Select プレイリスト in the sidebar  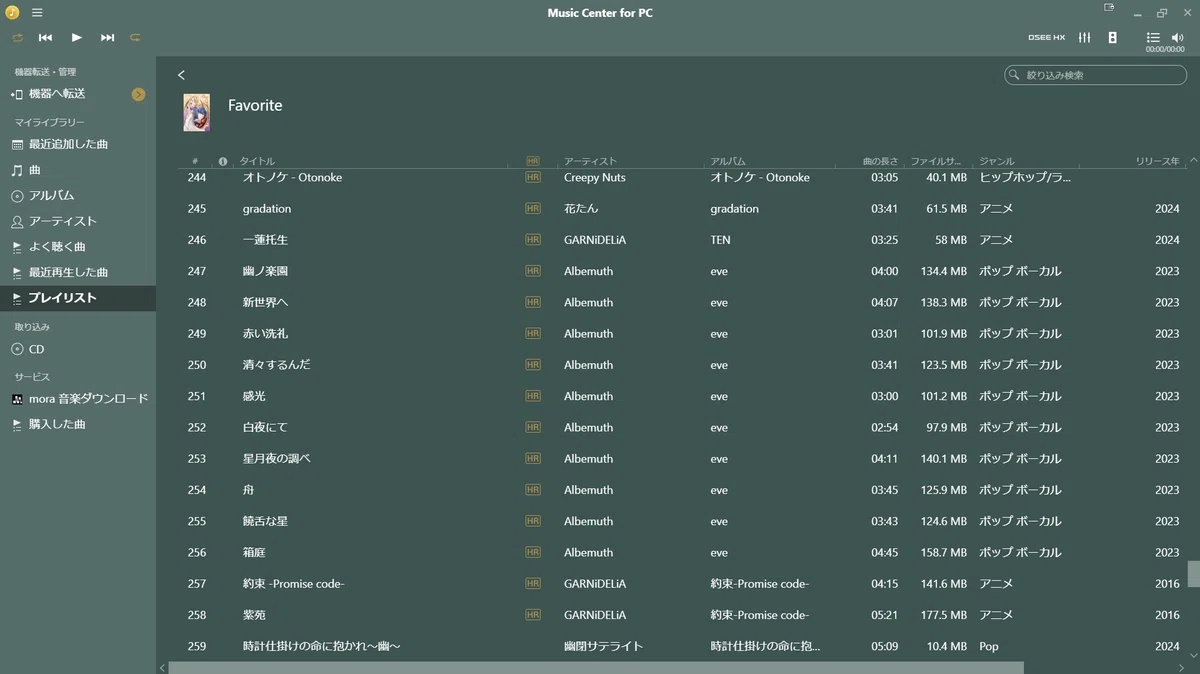click(78, 298)
